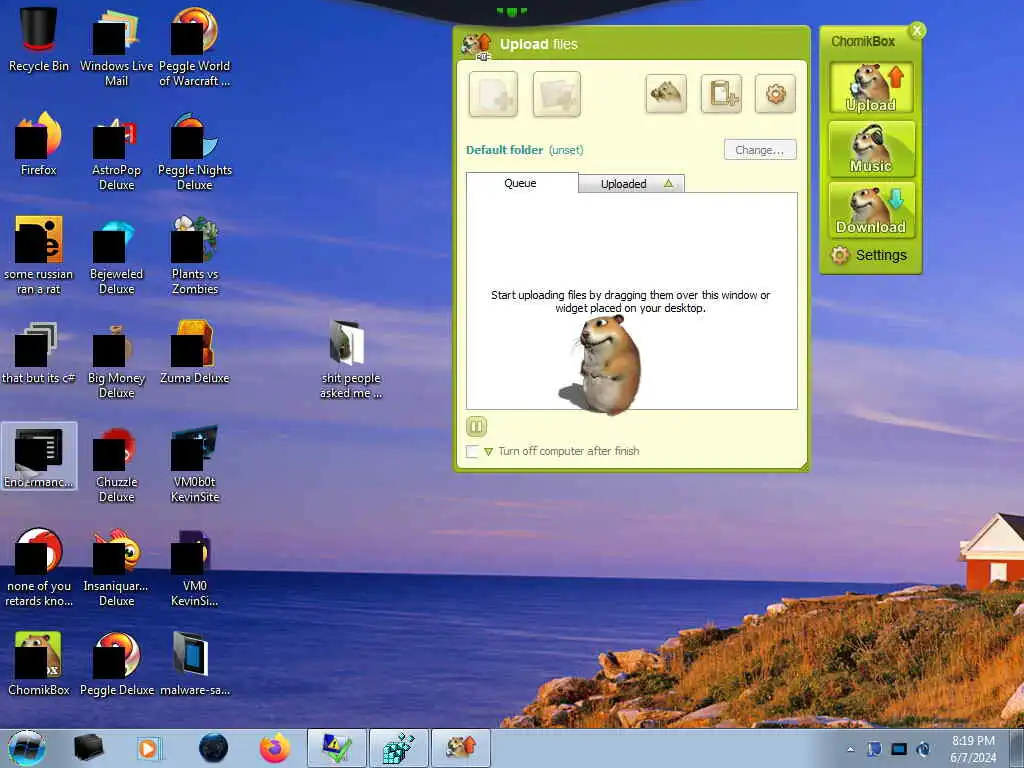Open the Windows Start menu
Viewport: 1024px width, 768px height.
27,748
